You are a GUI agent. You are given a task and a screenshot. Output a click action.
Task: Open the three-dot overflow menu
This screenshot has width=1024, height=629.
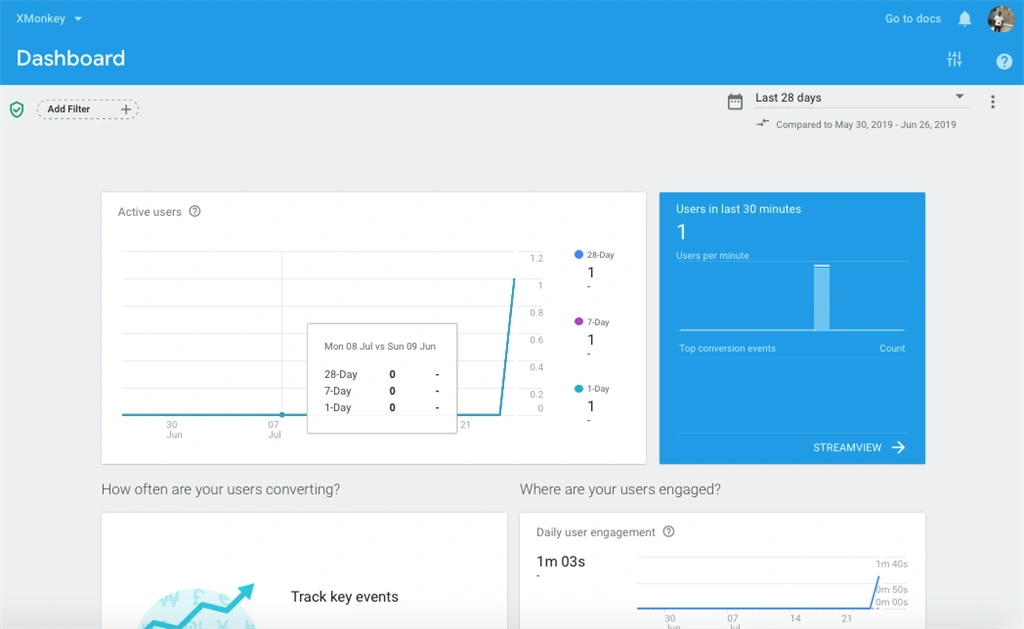coord(993,101)
